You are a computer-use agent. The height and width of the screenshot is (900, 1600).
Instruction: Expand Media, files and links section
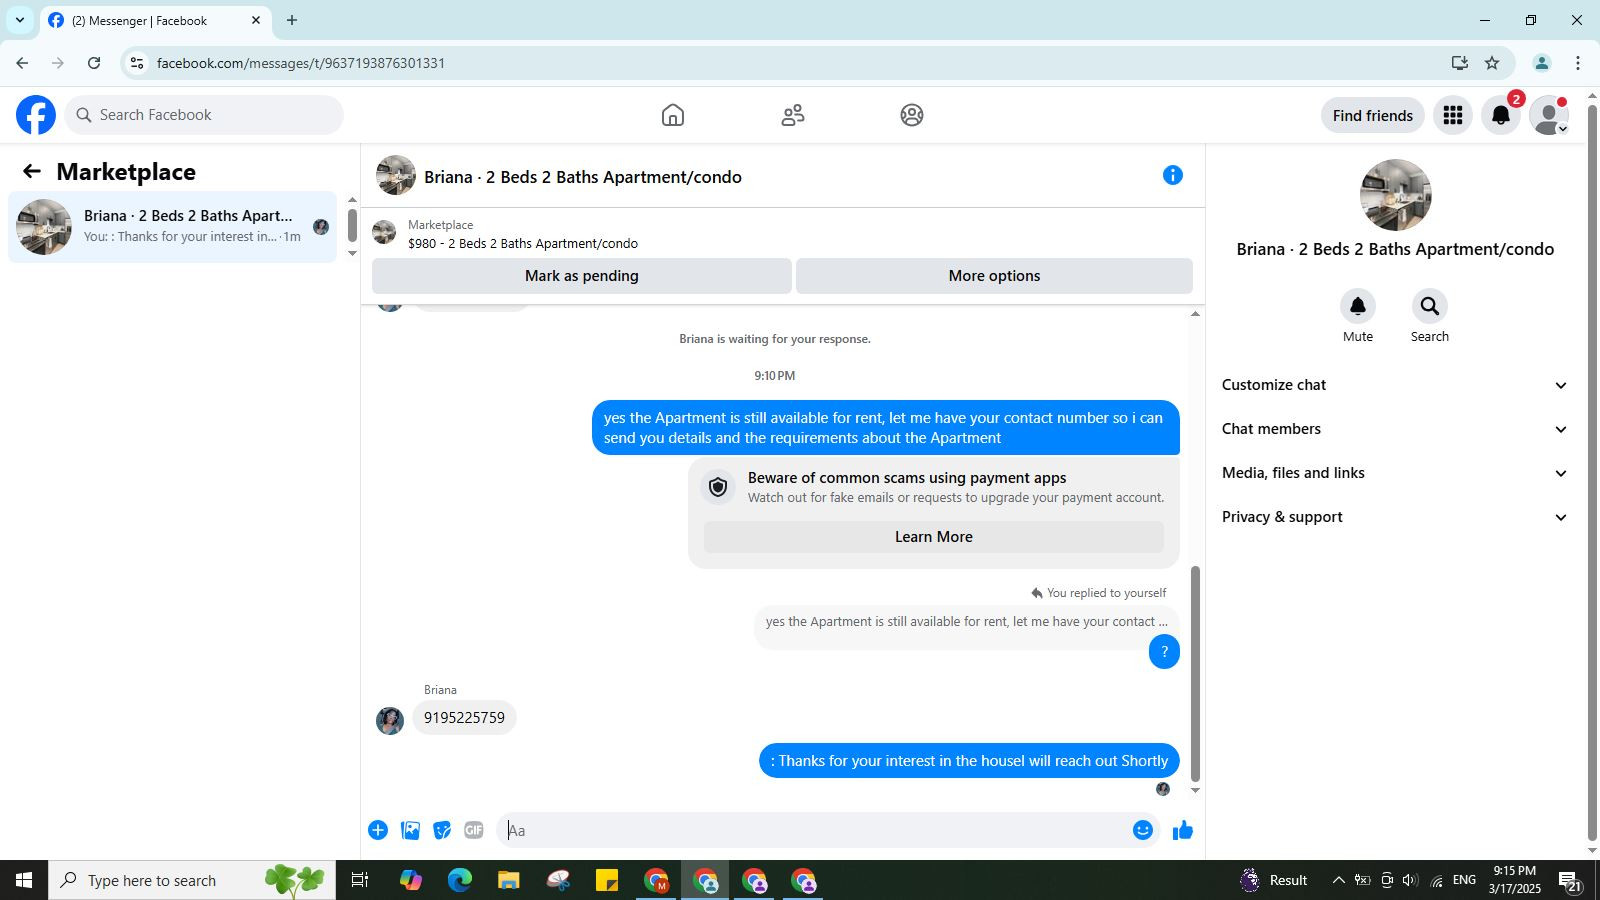pyautogui.click(x=1395, y=473)
